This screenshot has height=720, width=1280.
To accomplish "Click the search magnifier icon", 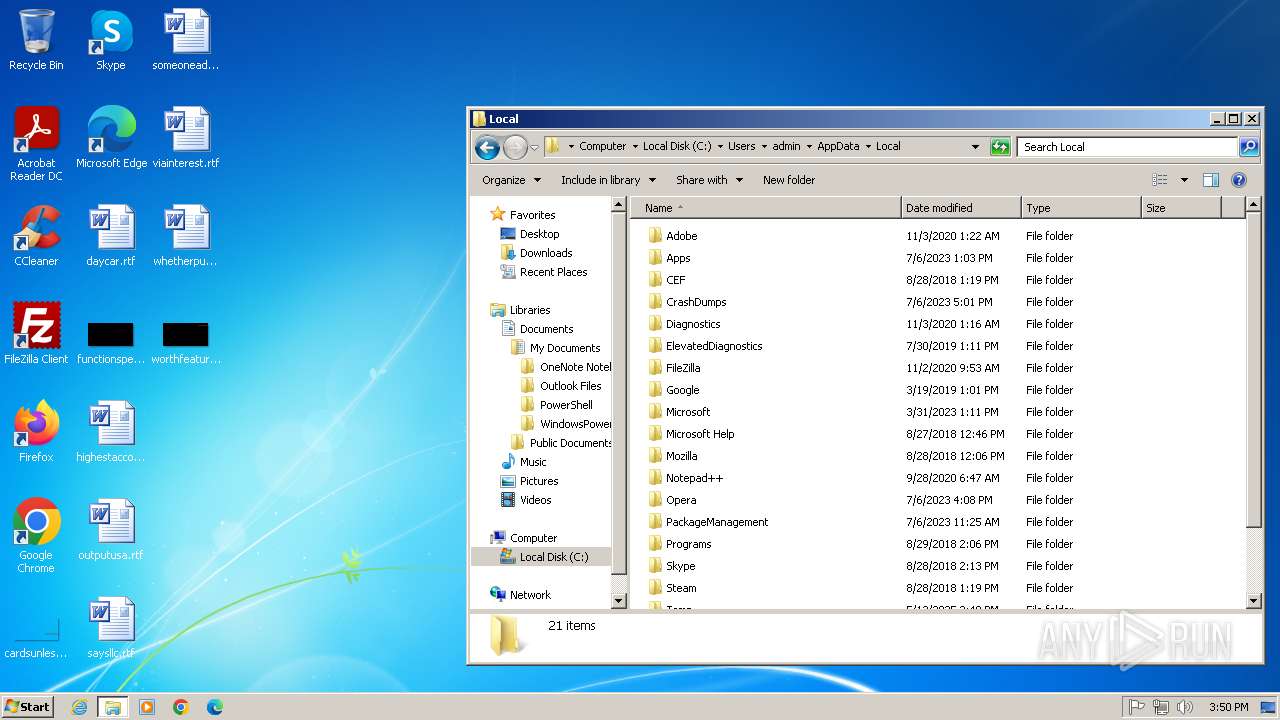I will pyautogui.click(x=1249, y=147).
